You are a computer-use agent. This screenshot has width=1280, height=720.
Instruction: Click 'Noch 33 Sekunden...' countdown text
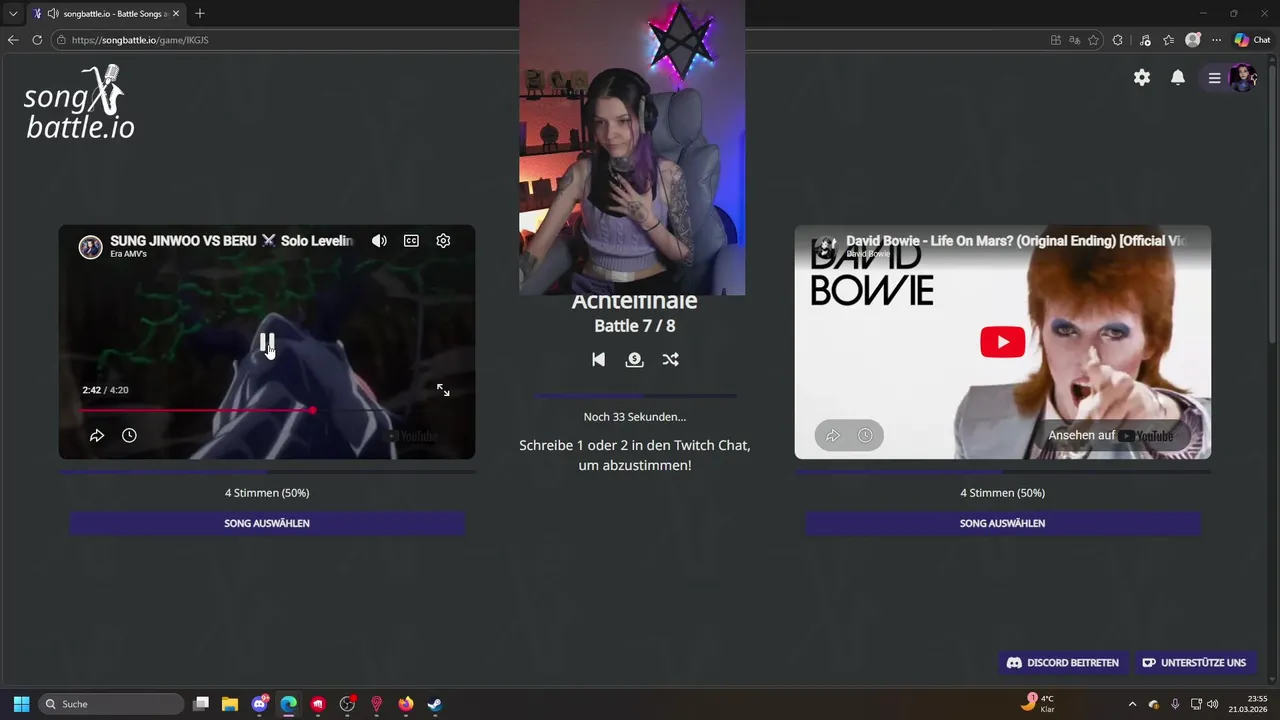(635, 417)
